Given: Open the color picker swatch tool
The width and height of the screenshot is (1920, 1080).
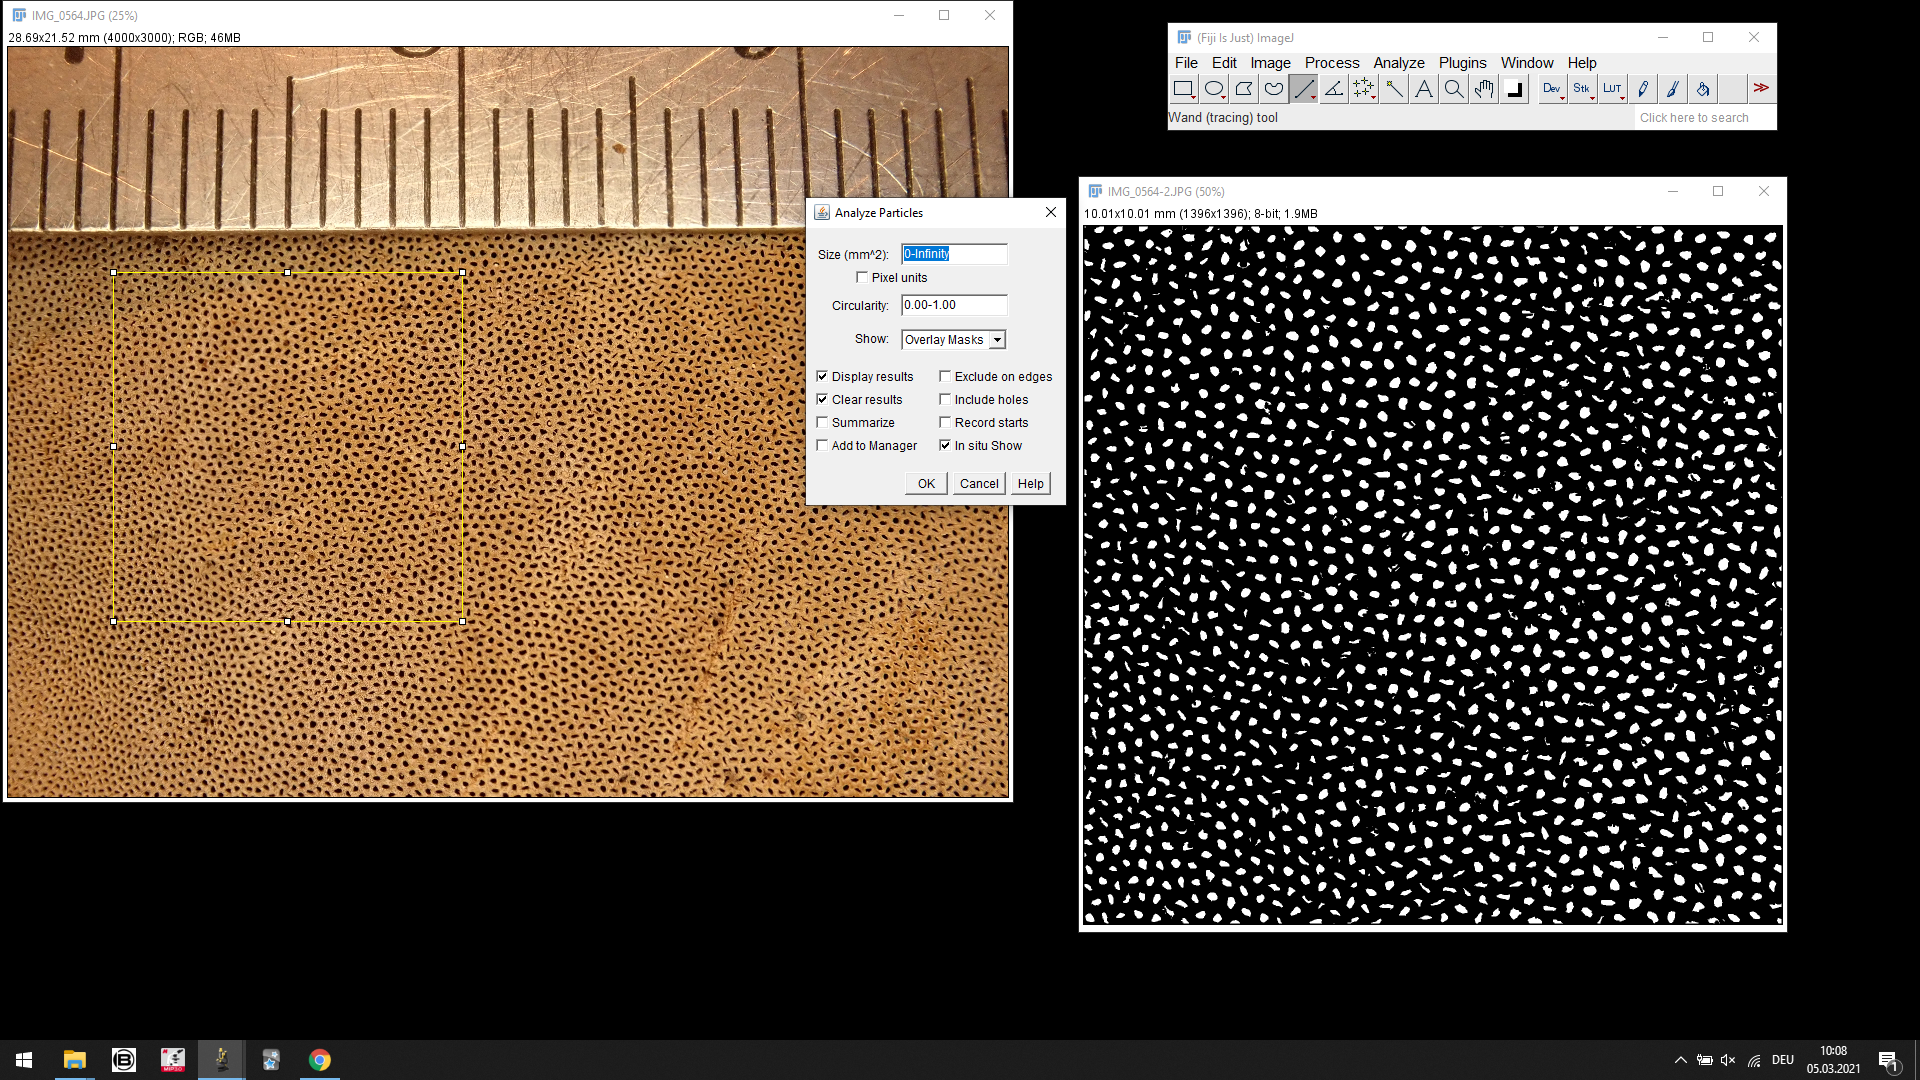Looking at the screenshot, I should pos(1514,89).
